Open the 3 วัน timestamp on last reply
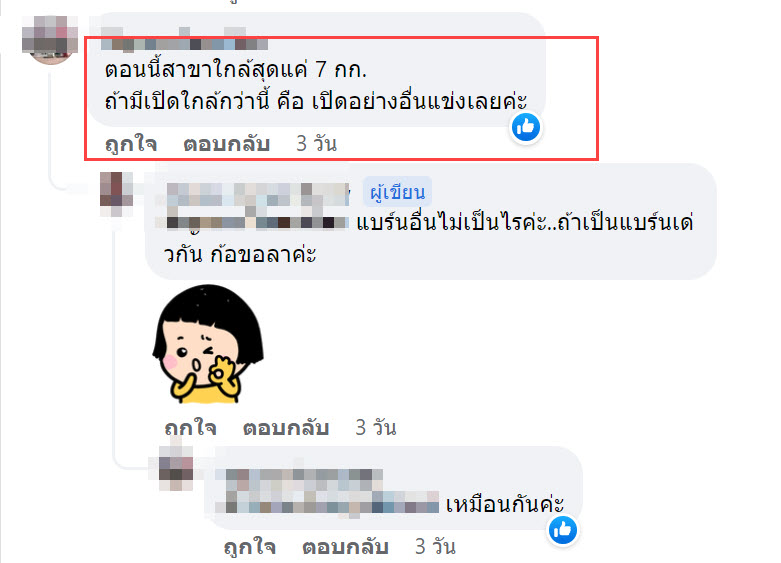781x563 pixels. point(435,546)
